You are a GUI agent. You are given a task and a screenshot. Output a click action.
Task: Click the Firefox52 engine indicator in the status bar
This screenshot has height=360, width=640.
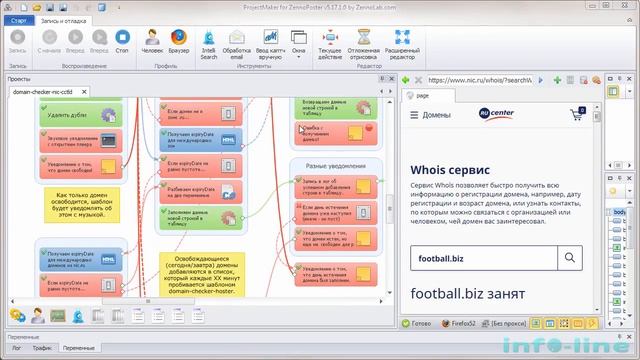pyautogui.click(x=458, y=323)
